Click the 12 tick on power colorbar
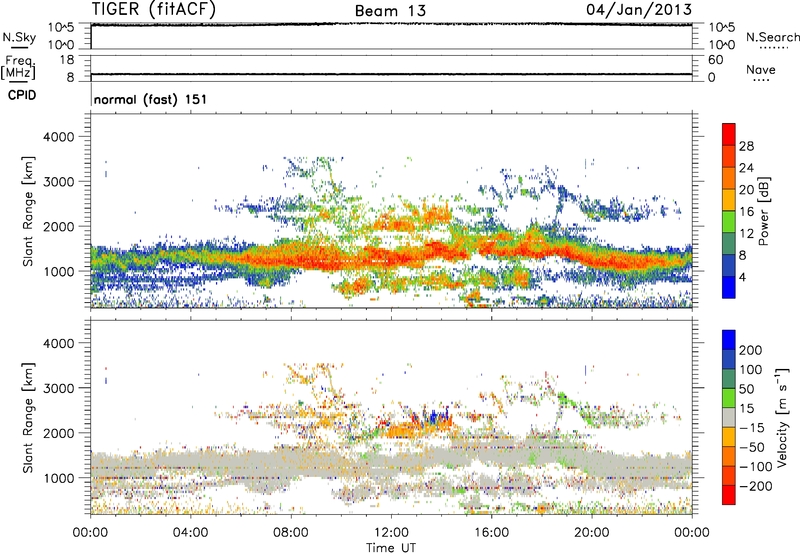The image size is (800, 554). pos(746,234)
